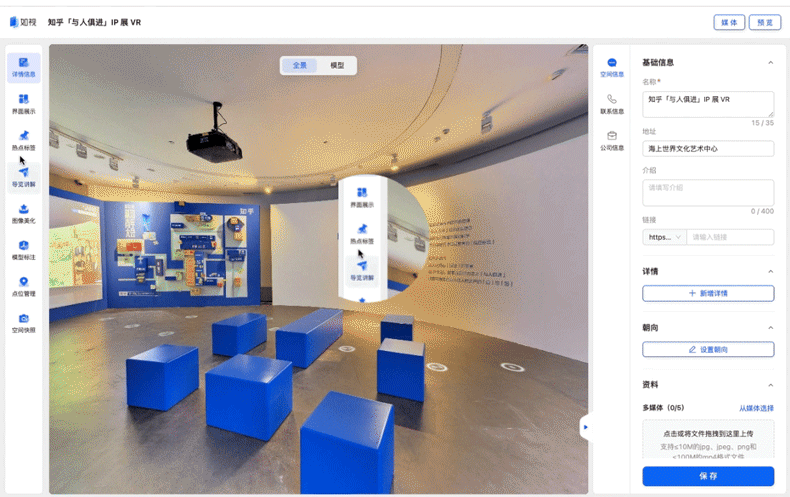The width and height of the screenshot is (790, 497).
Task: Click the 从媒体选择 link
Action: point(756,408)
